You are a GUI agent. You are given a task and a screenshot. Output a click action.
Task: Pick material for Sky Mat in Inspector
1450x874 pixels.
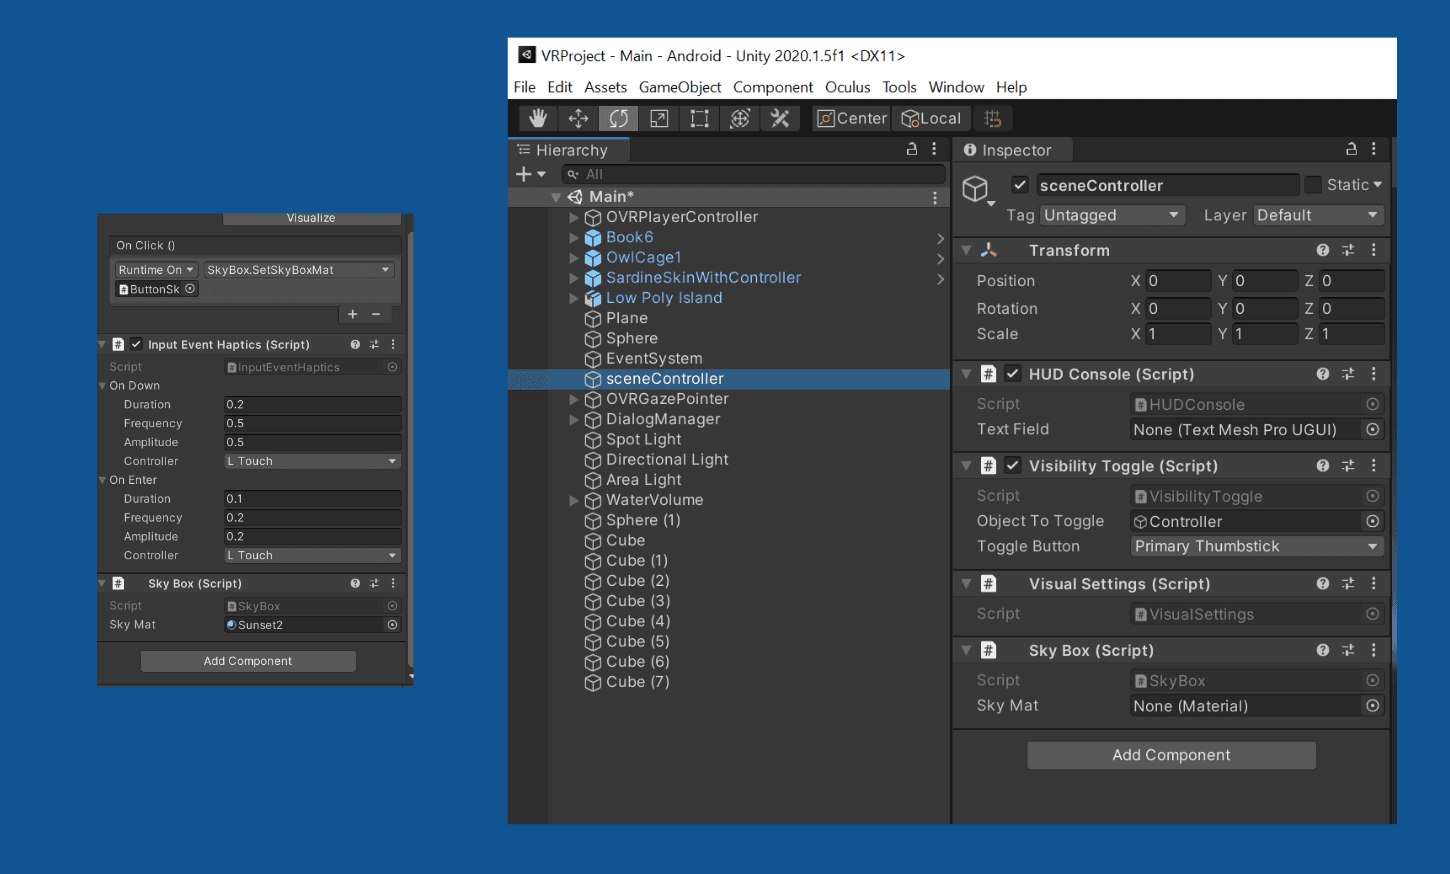(x=1373, y=706)
